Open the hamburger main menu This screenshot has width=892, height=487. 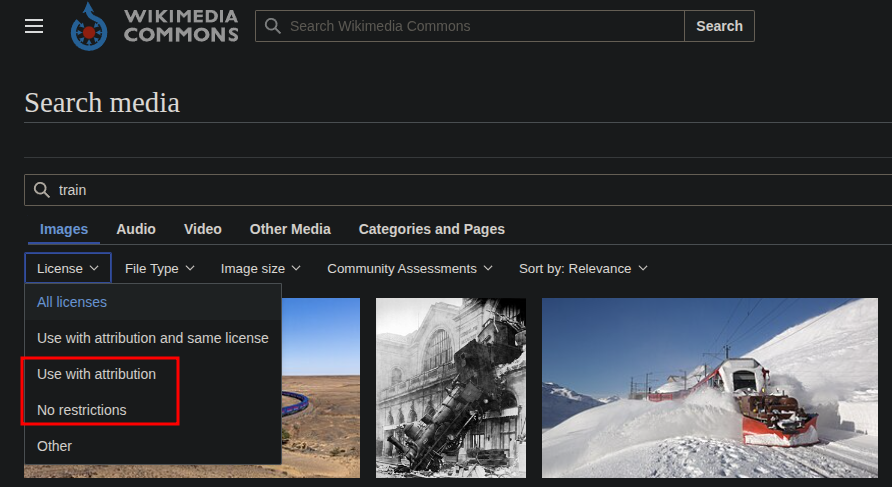point(34,26)
